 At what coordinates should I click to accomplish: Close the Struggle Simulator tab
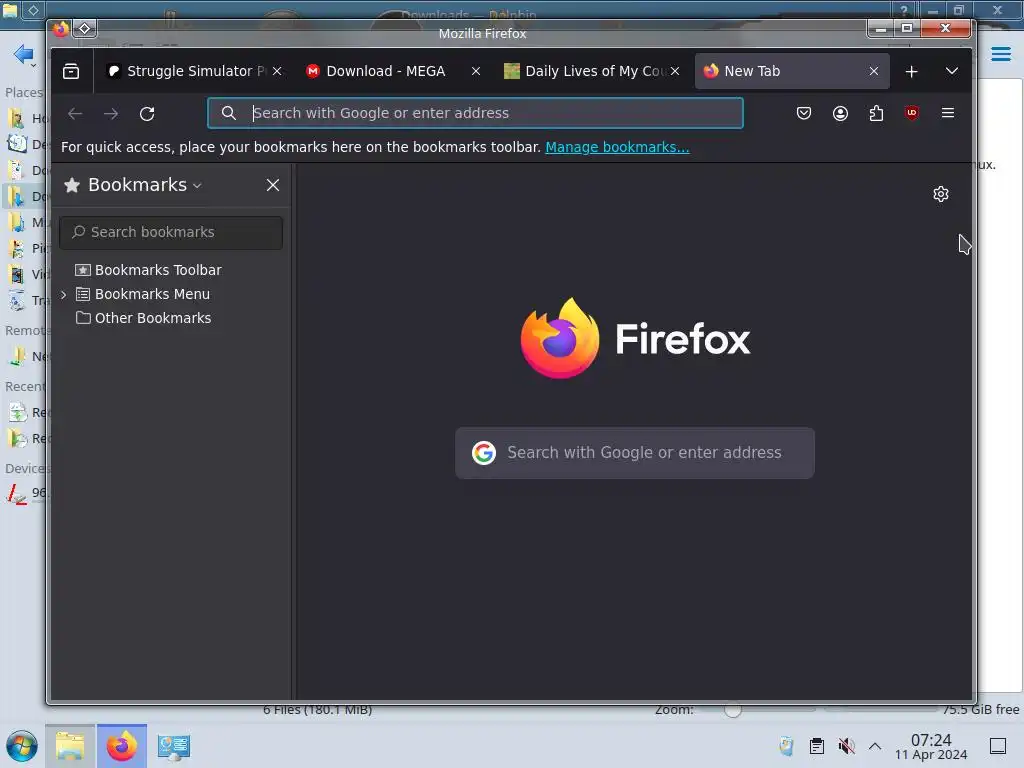click(277, 71)
